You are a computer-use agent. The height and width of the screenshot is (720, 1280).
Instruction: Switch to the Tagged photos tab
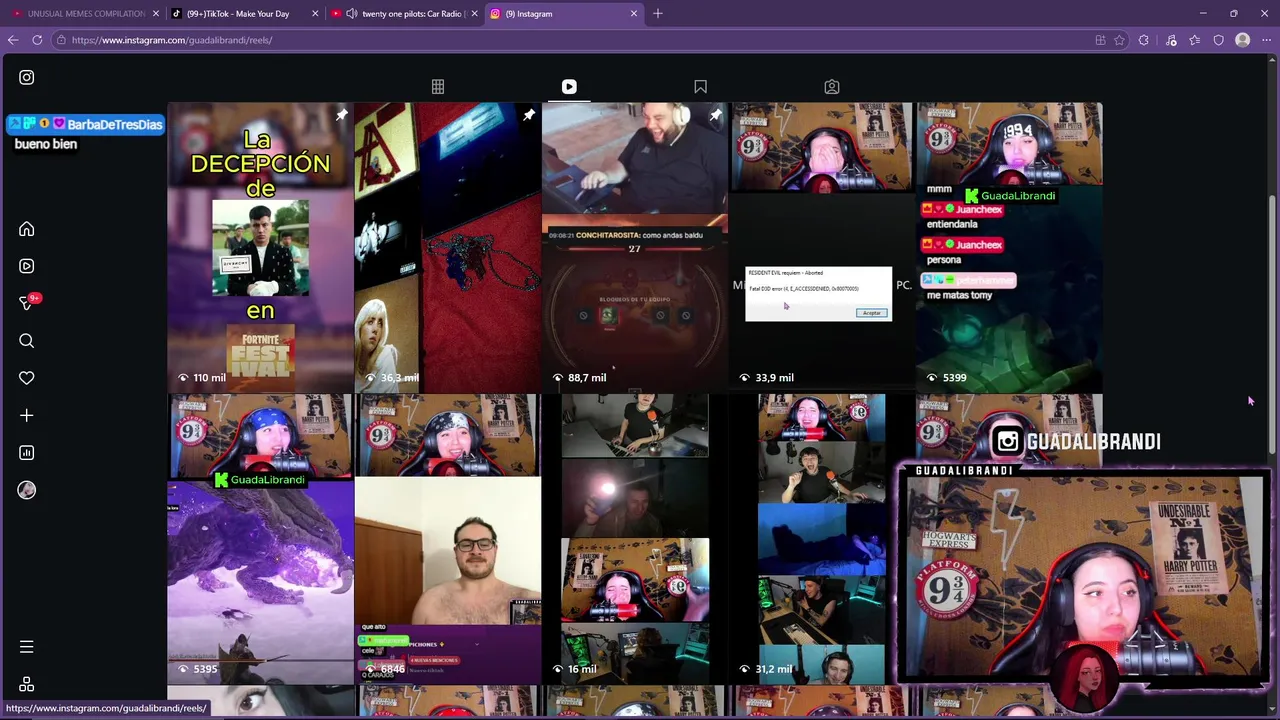832,87
